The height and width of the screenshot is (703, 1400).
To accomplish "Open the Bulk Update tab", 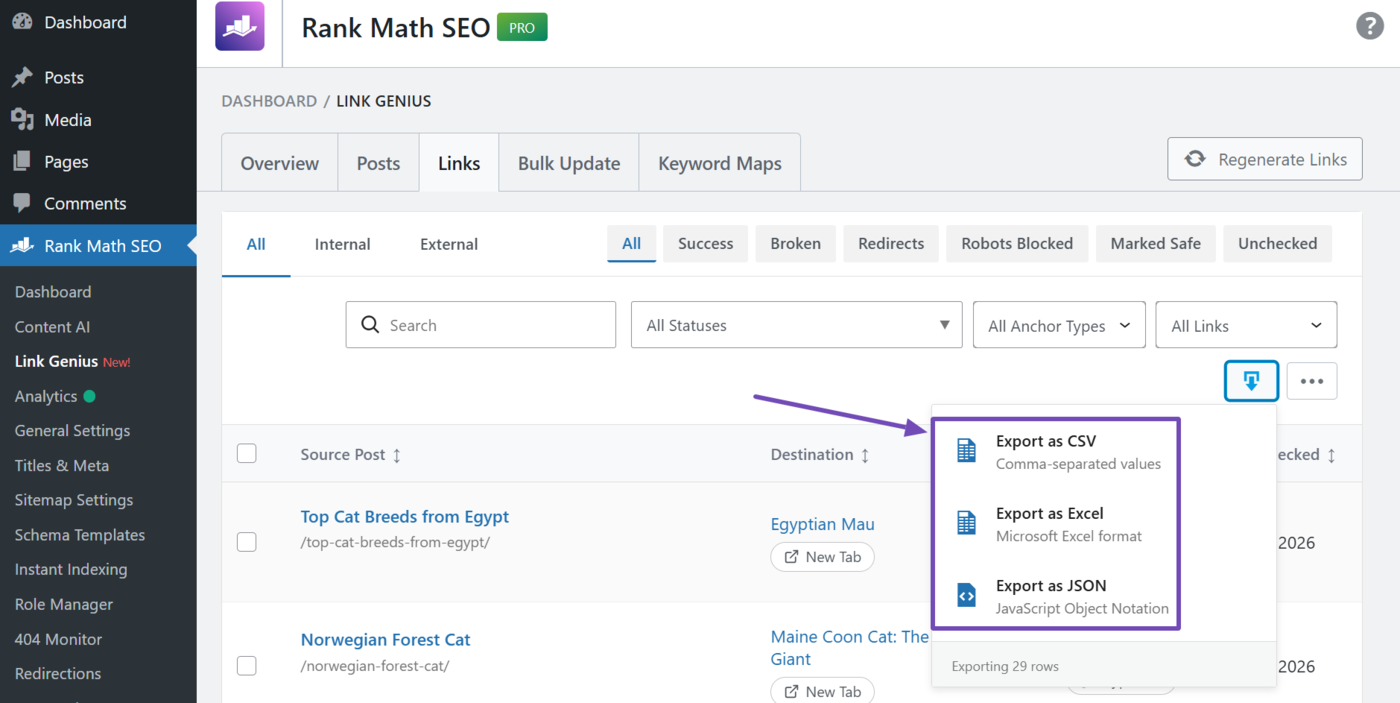I will point(569,163).
